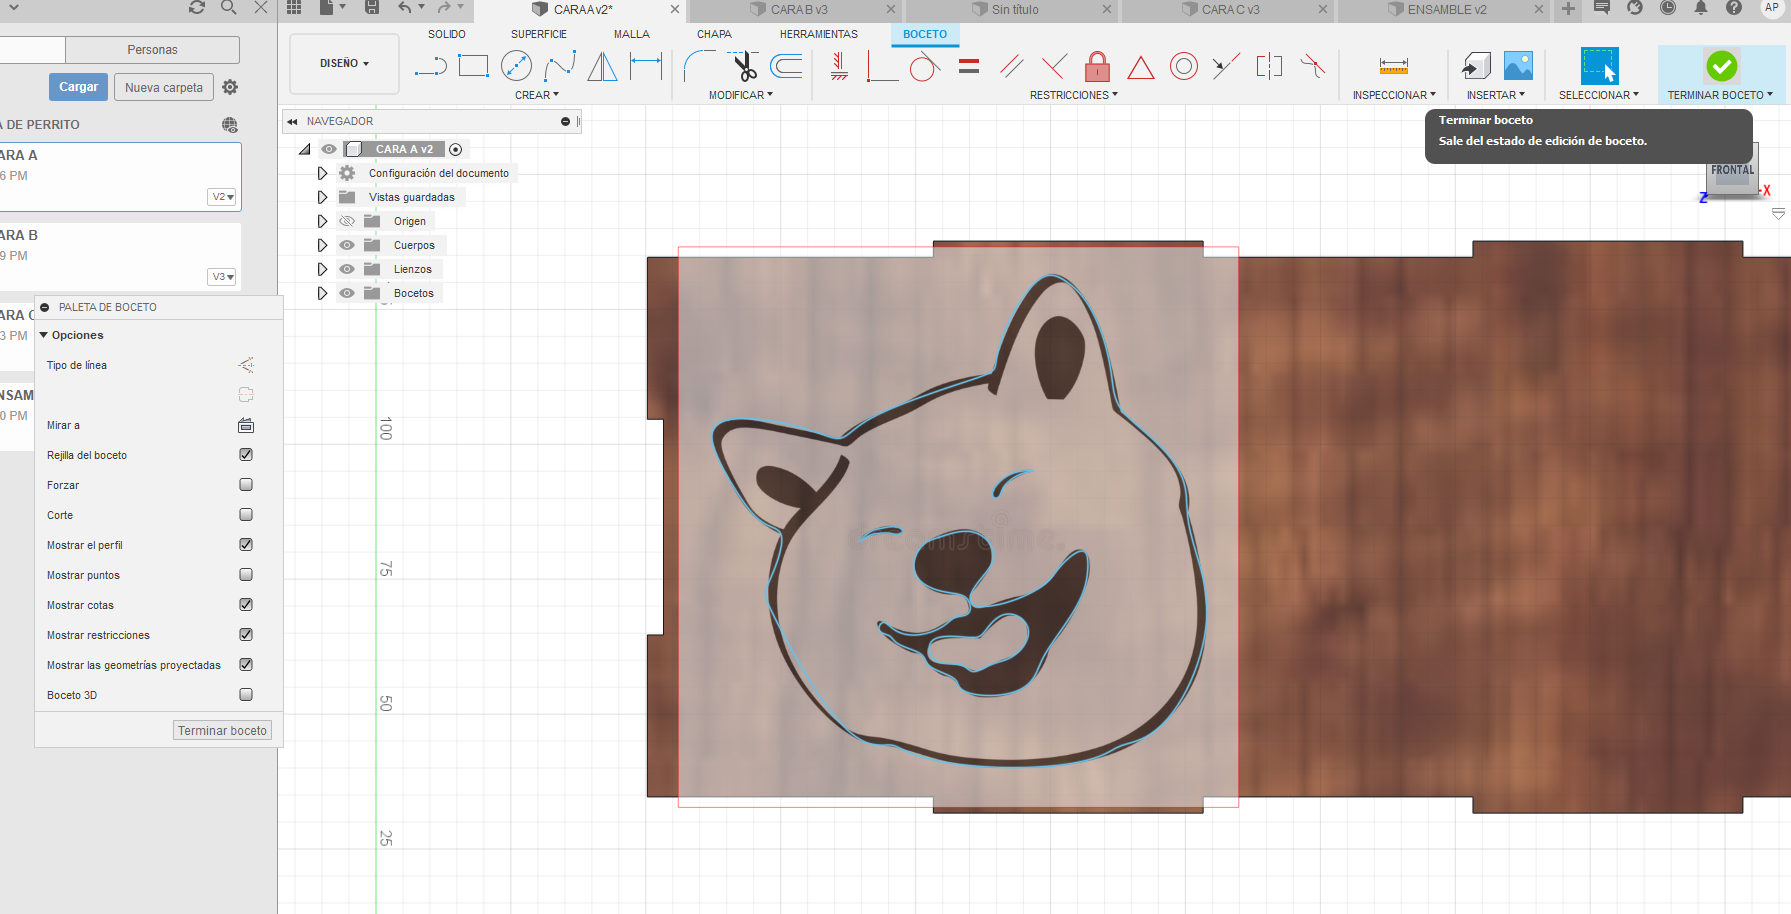Click the Mirar a icon
Image resolution: width=1791 pixels, height=914 pixels.
pos(246,425)
